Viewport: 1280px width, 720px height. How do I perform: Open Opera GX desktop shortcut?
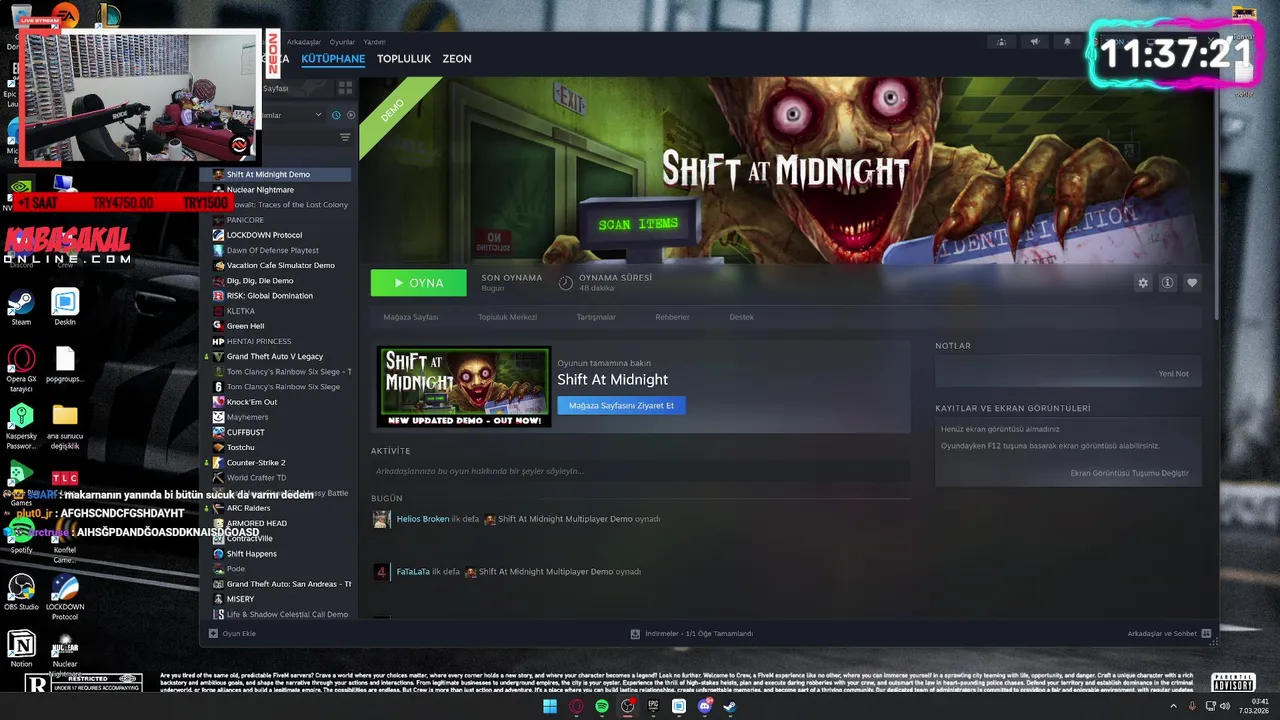(x=21, y=368)
